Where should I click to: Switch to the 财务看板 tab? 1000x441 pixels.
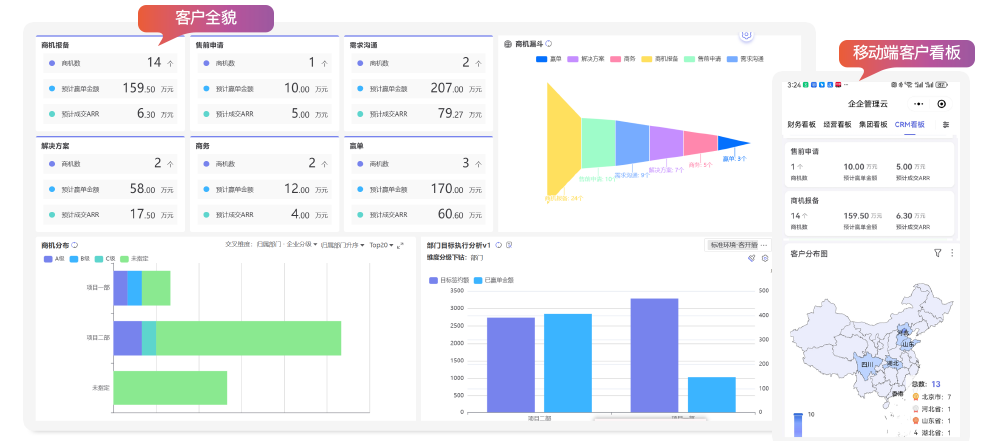pyautogui.click(x=803, y=125)
